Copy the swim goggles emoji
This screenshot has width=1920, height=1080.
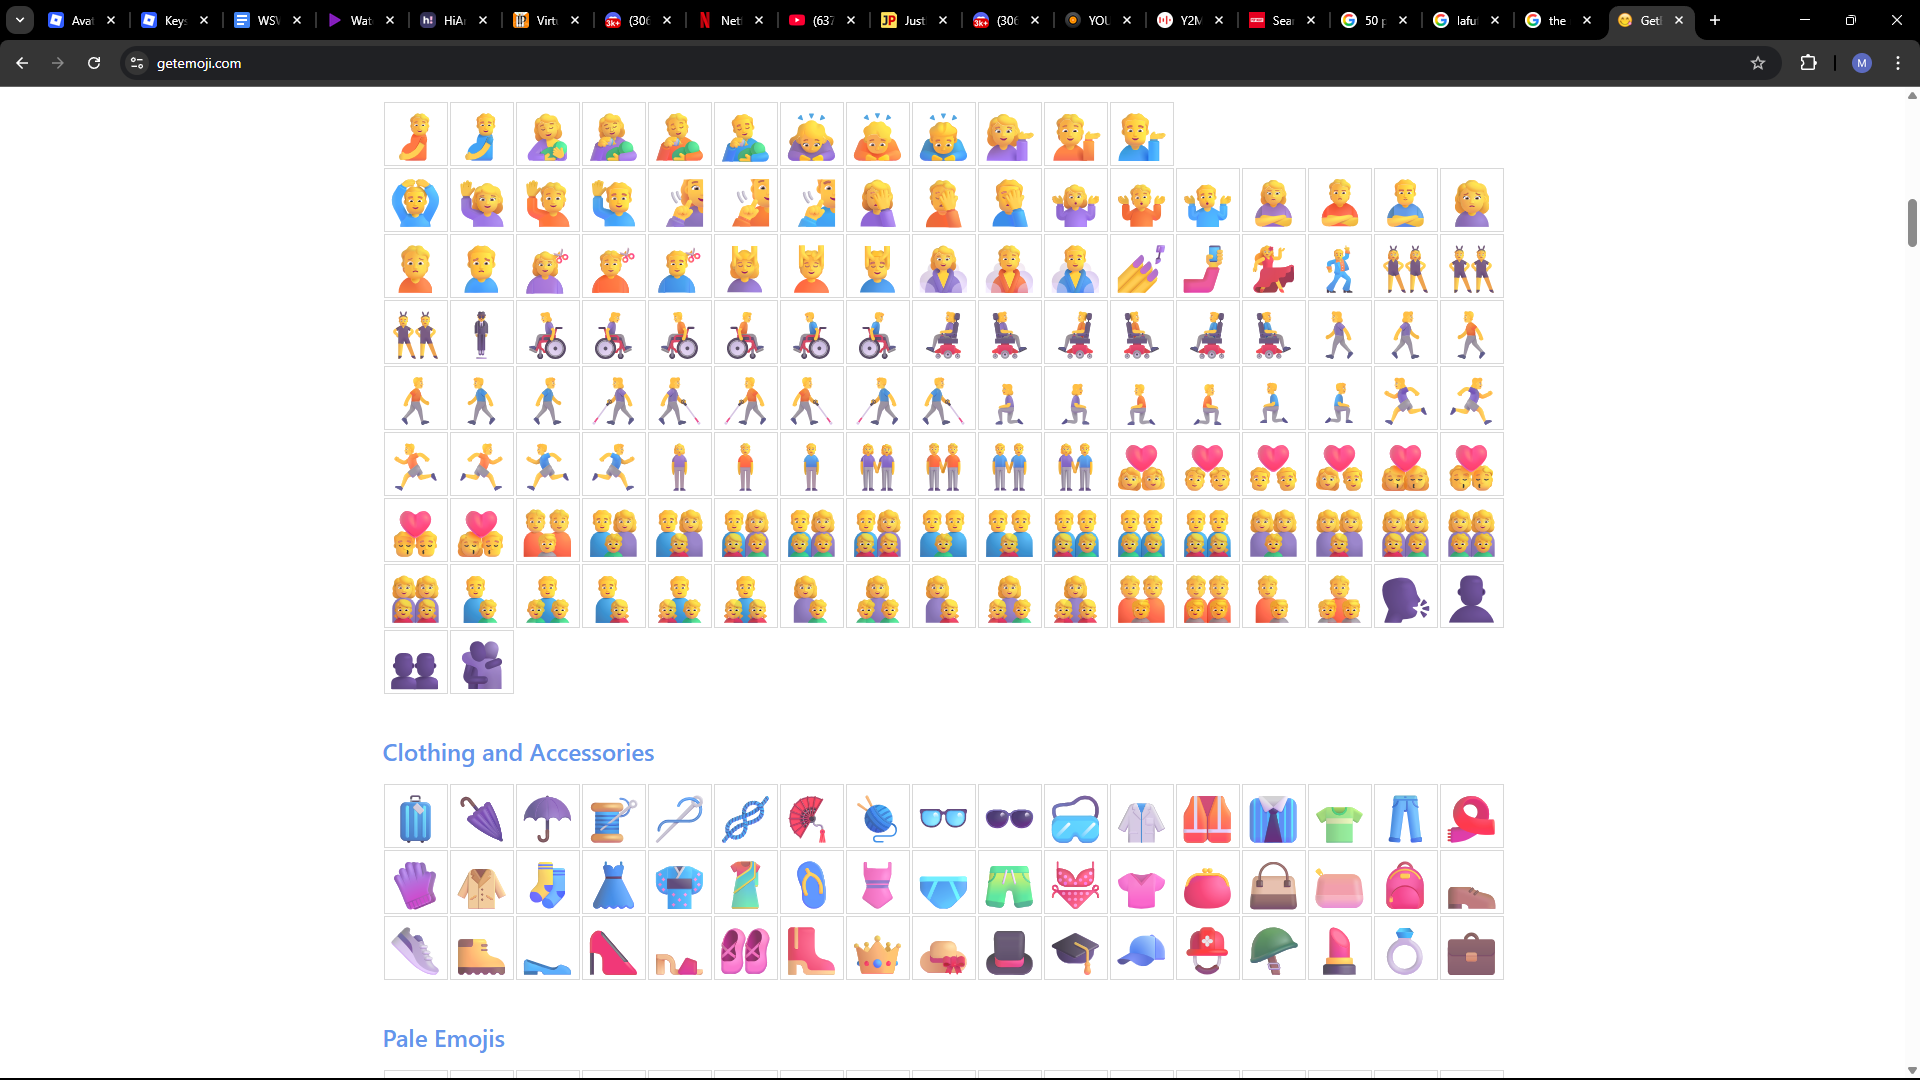(x=1076, y=817)
